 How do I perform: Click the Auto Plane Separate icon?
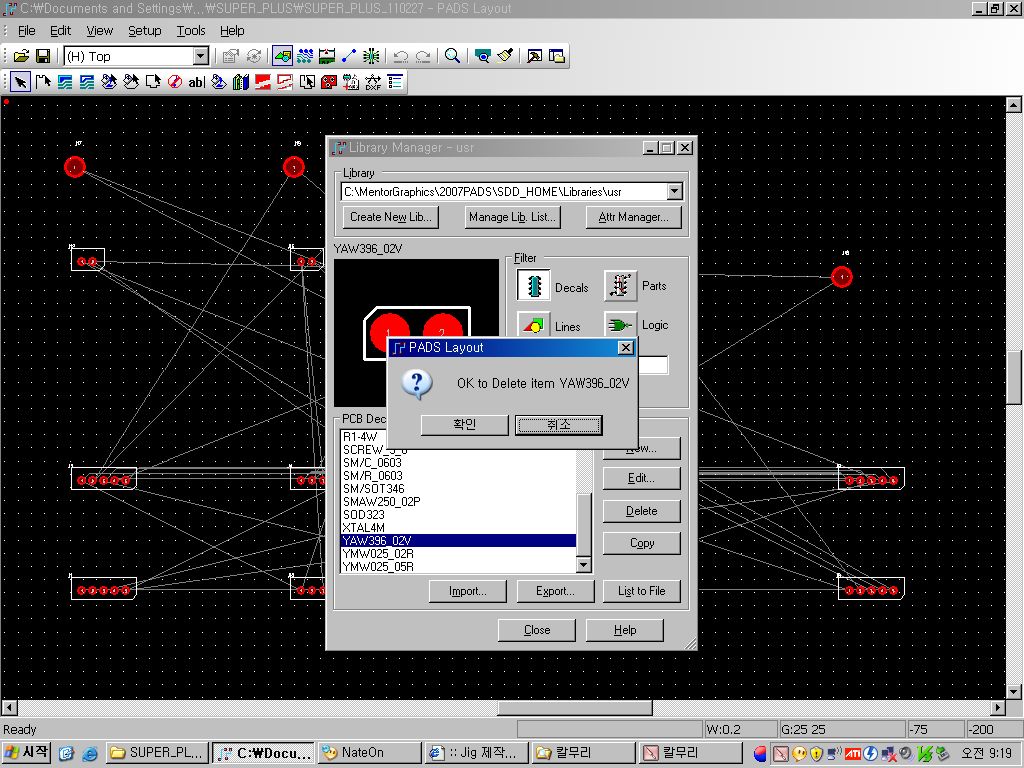click(x=307, y=82)
